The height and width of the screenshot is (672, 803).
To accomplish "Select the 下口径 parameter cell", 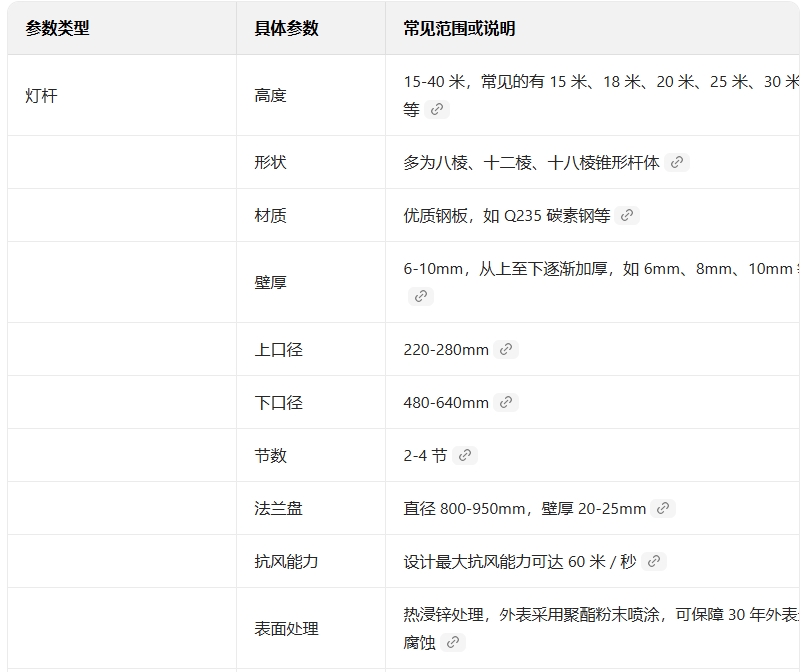I will (278, 403).
